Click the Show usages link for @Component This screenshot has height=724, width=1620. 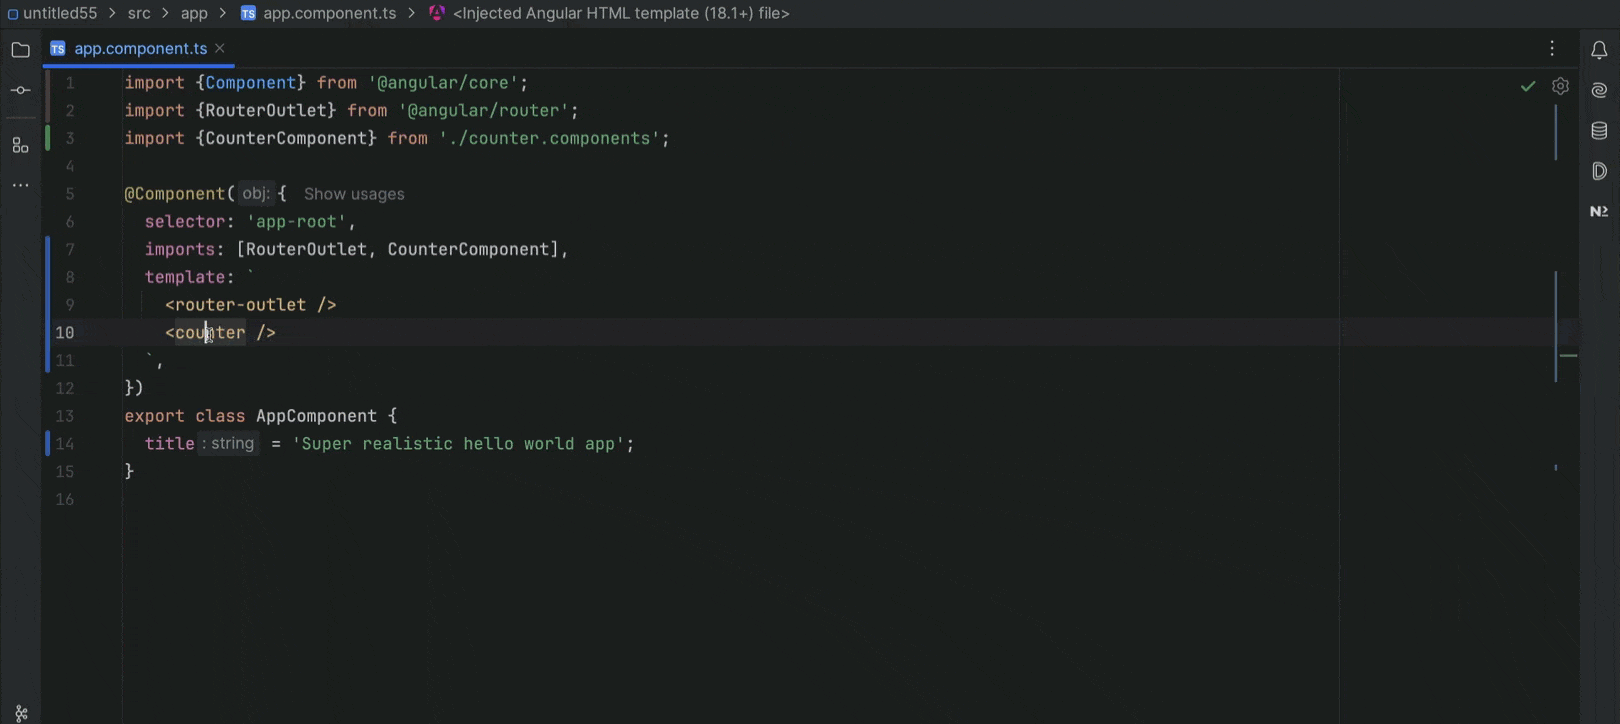pos(353,193)
